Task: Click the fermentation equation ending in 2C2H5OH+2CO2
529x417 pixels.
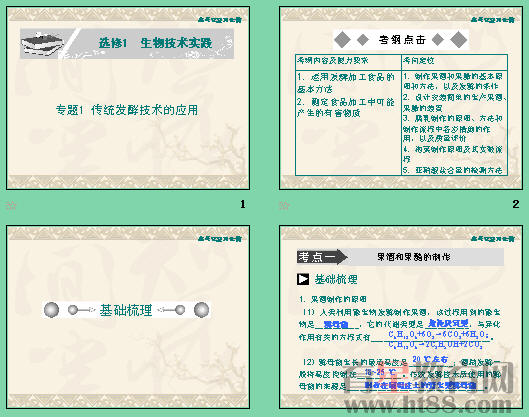Action: [436, 344]
